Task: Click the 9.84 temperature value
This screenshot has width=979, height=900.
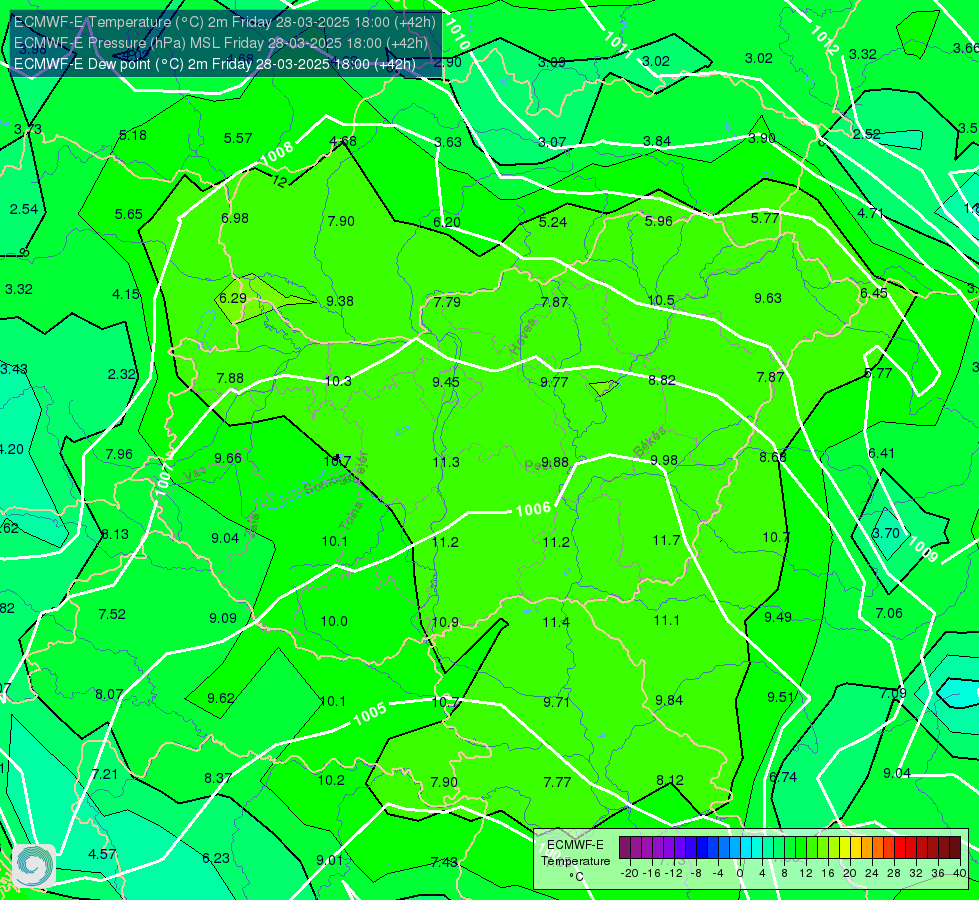Action: (x=669, y=700)
